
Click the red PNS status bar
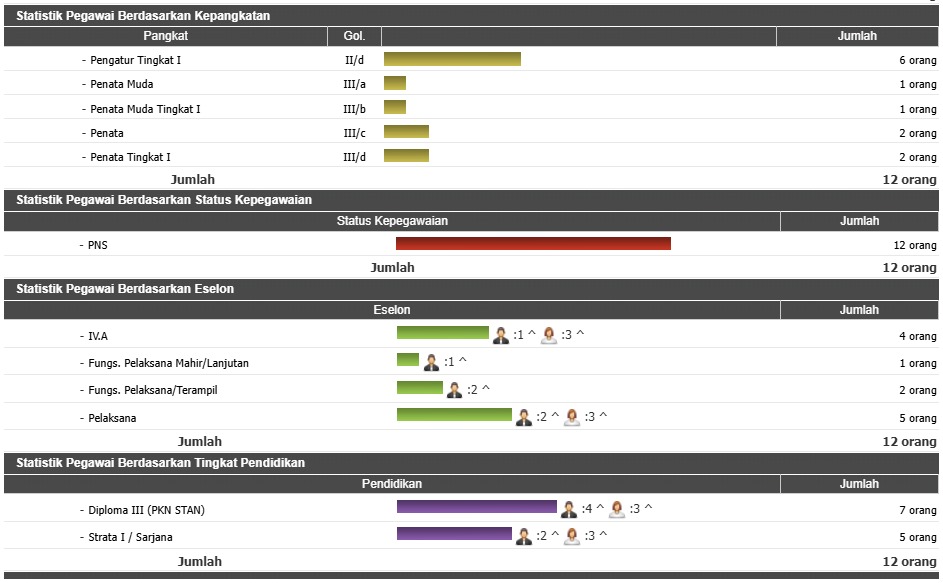[533, 244]
